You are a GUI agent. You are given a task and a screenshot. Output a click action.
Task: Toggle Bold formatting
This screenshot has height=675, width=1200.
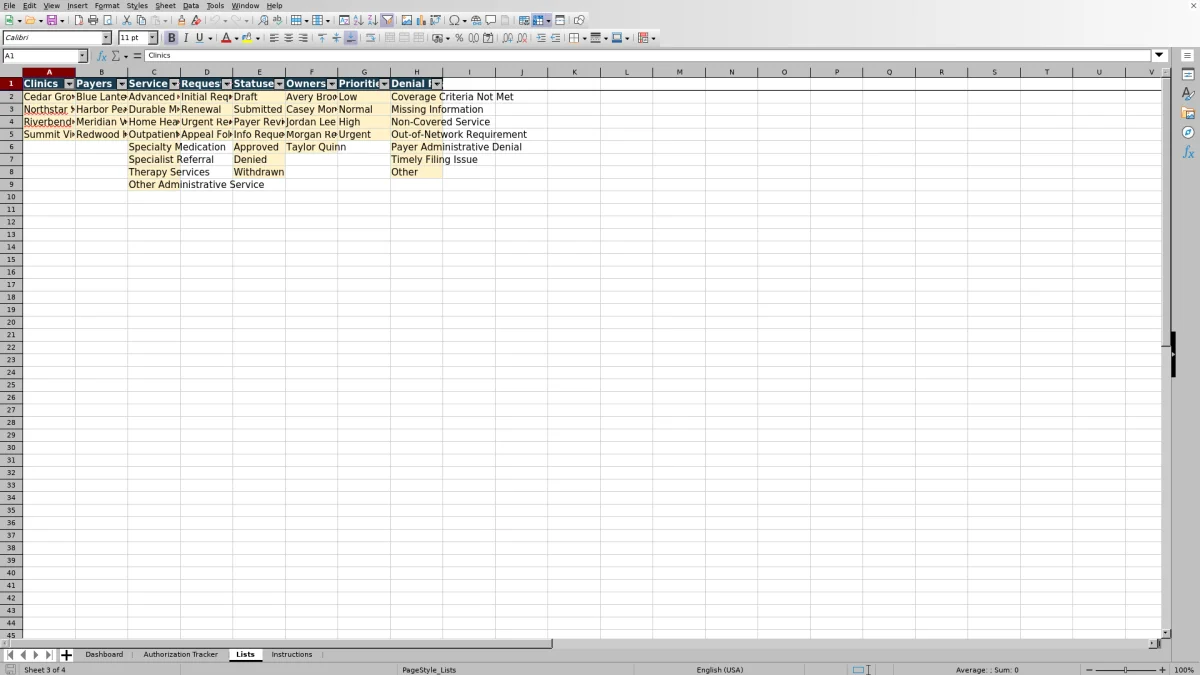pos(171,38)
